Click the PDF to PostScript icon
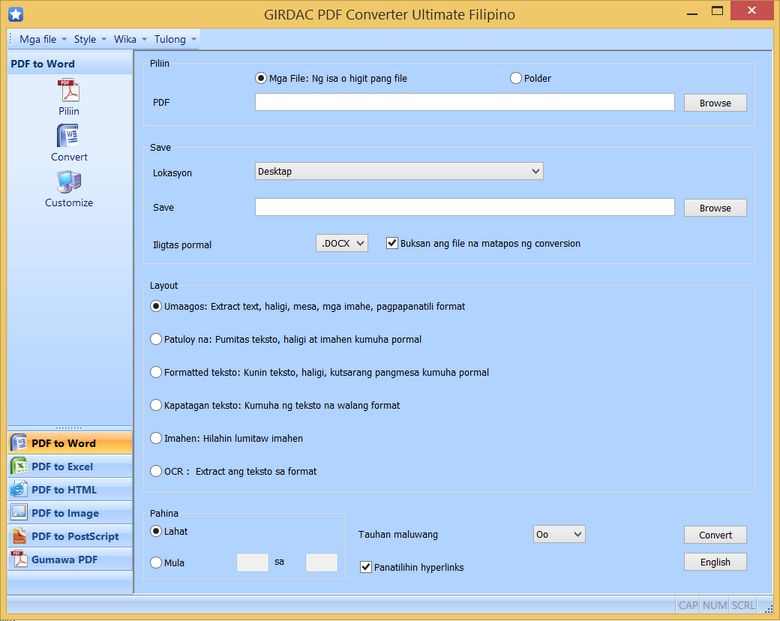The width and height of the screenshot is (780, 621). 18,536
